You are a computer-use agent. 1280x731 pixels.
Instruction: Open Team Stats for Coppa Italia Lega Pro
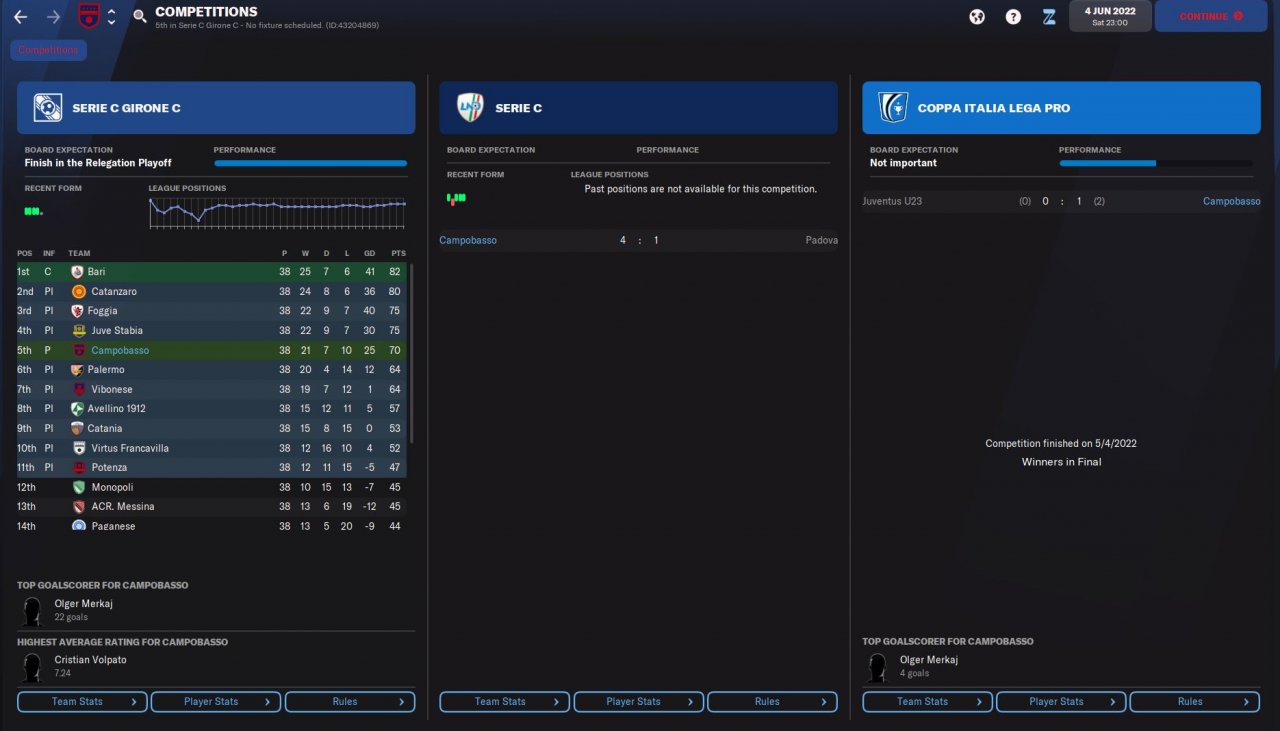pos(928,702)
